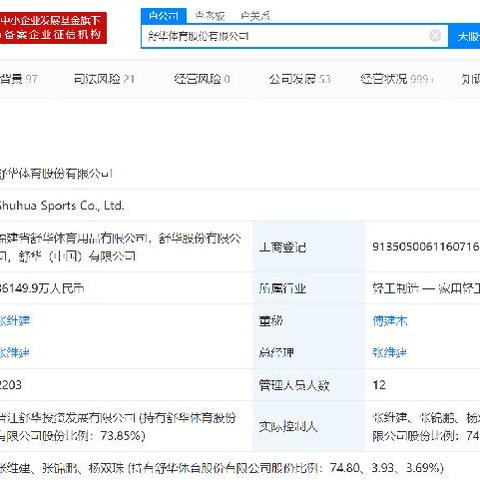Viewport: 480px width, 480px height.
Task: Click the search box containing 舒华体育股份有限公司
Action: (294, 36)
